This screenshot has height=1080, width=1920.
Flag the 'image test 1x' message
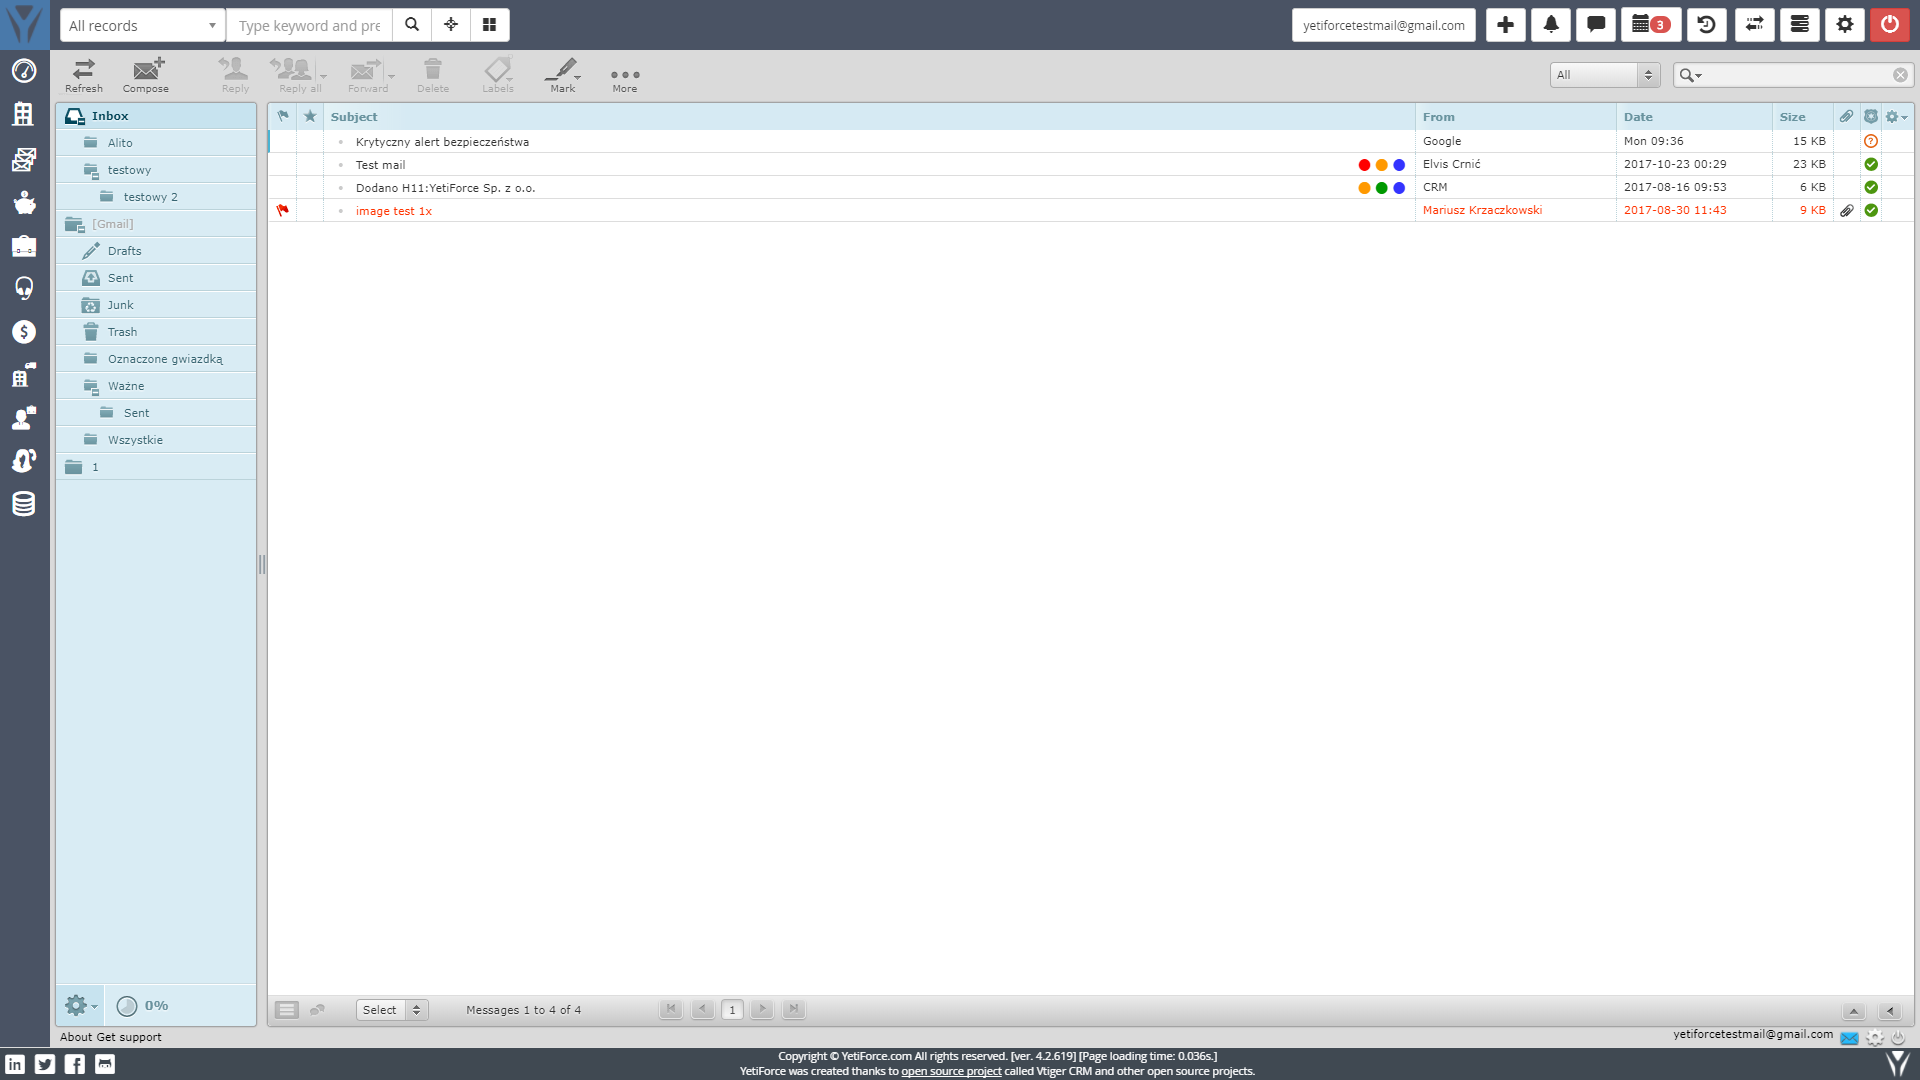point(284,210)
